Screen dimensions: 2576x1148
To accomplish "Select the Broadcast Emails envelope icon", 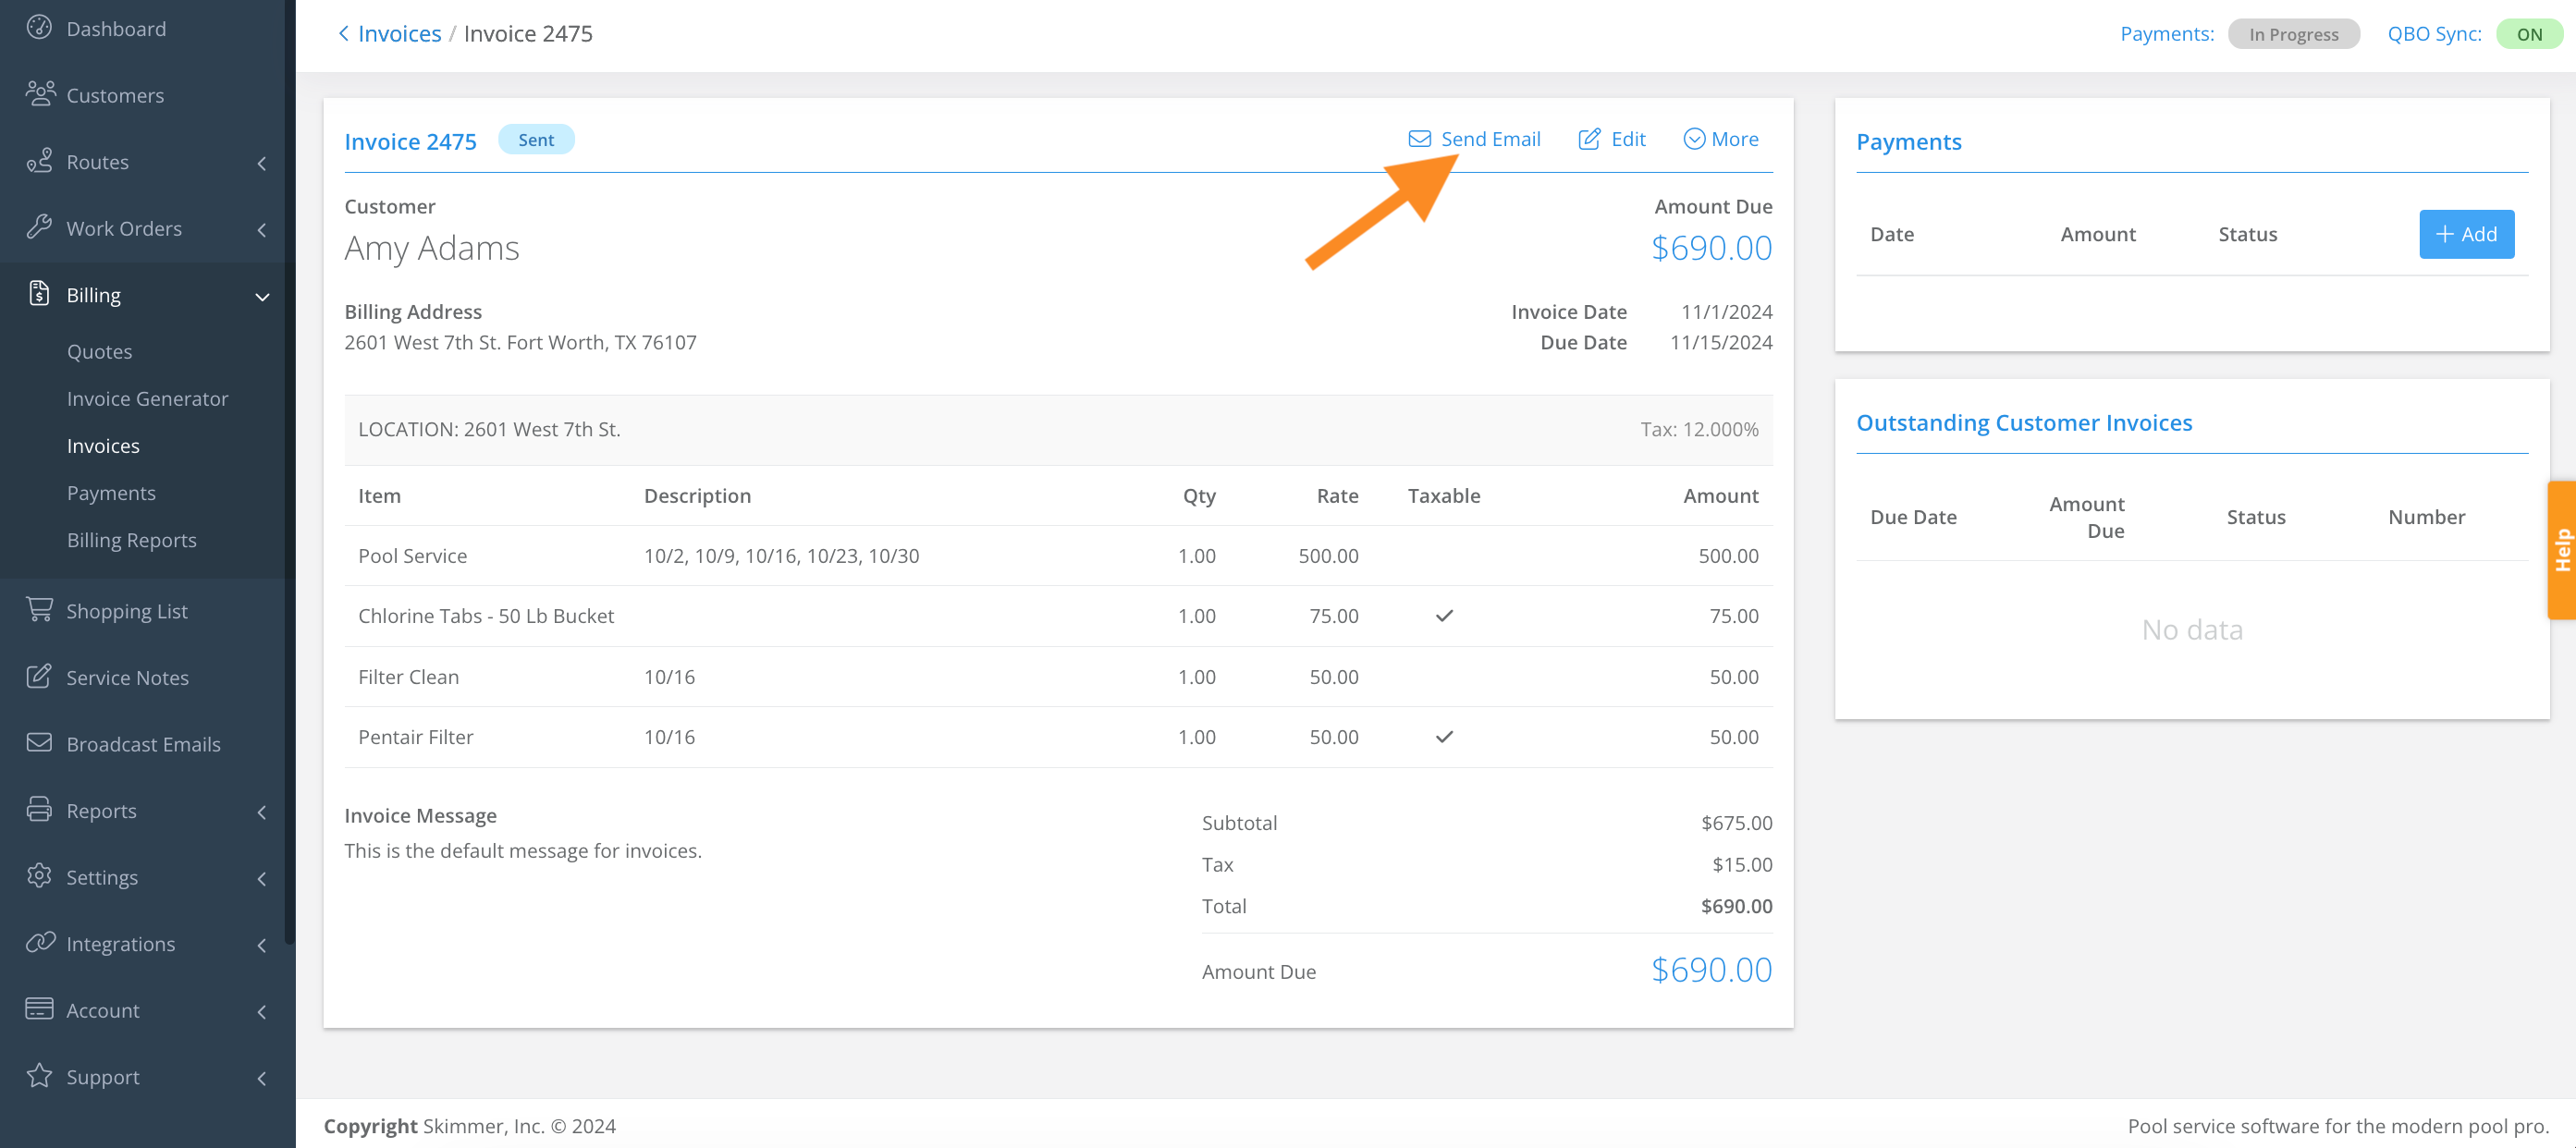I will [x=39, y=743].
